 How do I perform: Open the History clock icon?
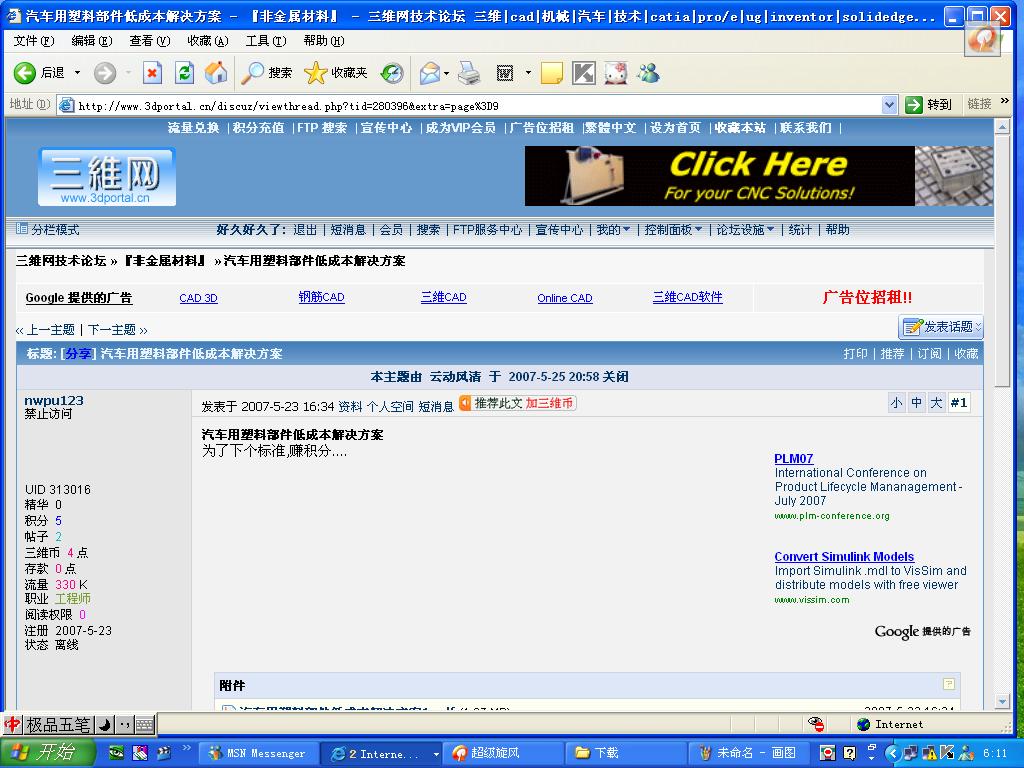click(x=392, y=72)
